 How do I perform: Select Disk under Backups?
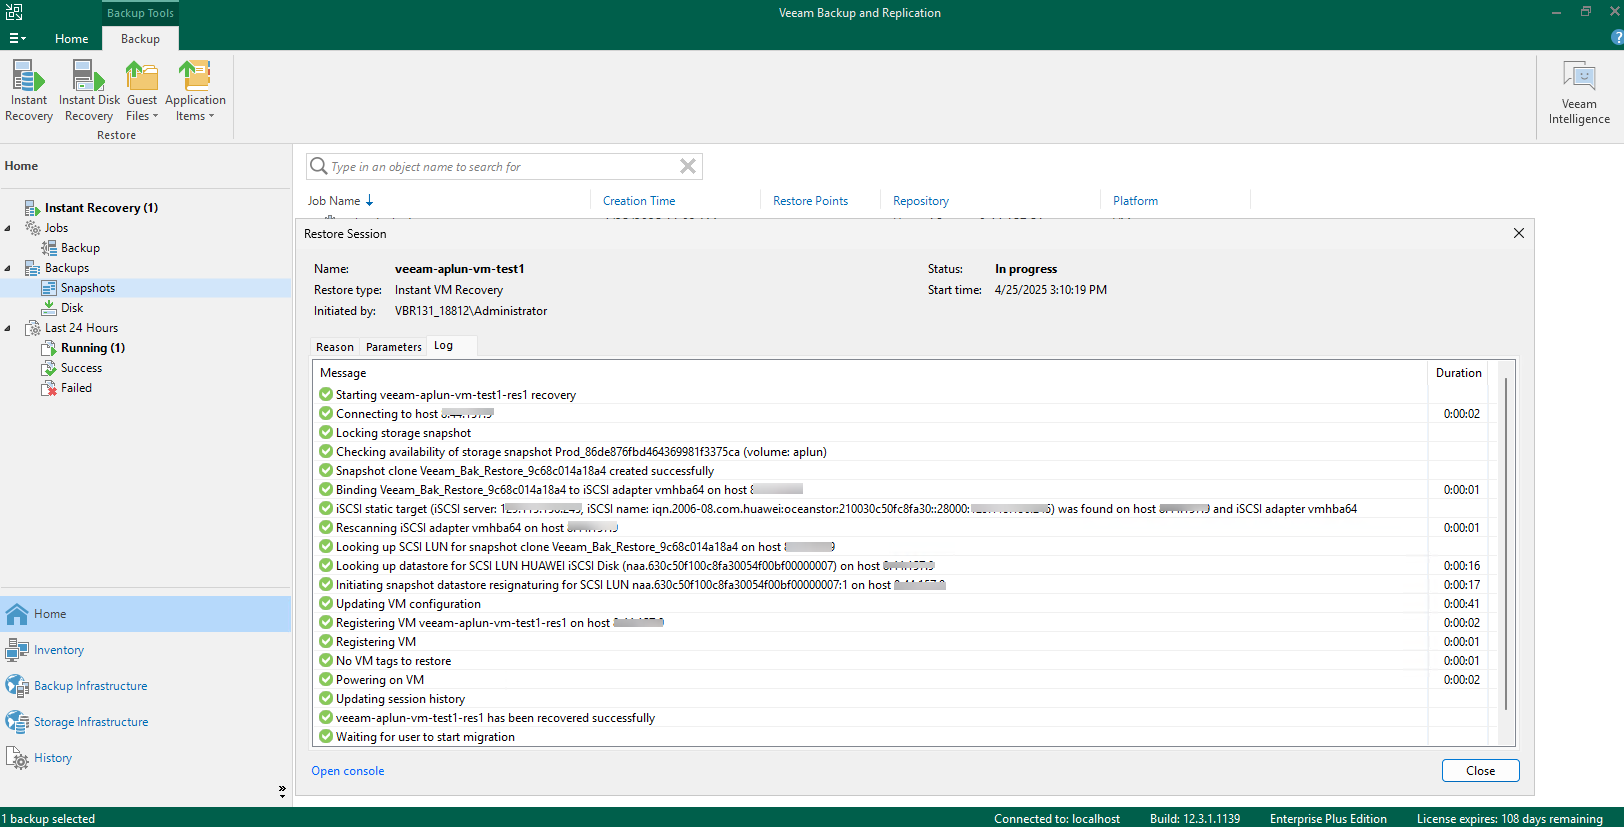72,308
